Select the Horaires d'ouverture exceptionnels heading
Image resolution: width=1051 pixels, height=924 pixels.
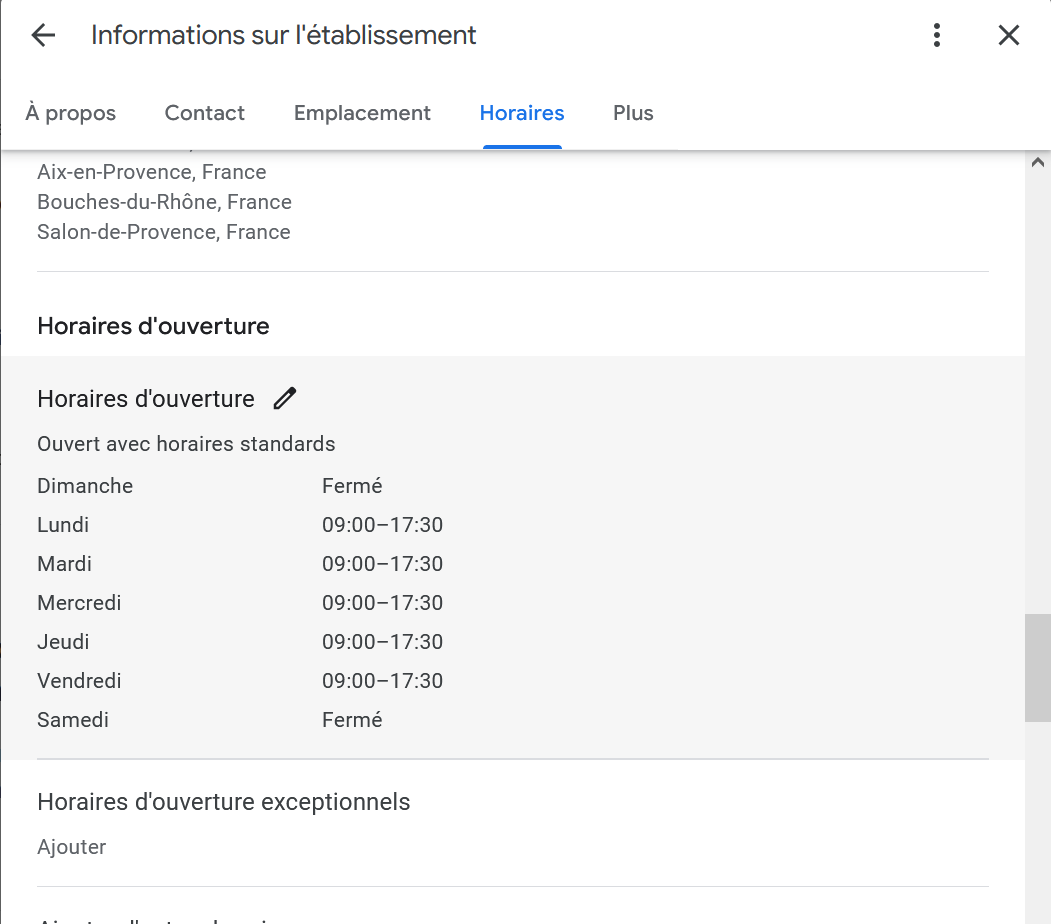pos(224,802)
